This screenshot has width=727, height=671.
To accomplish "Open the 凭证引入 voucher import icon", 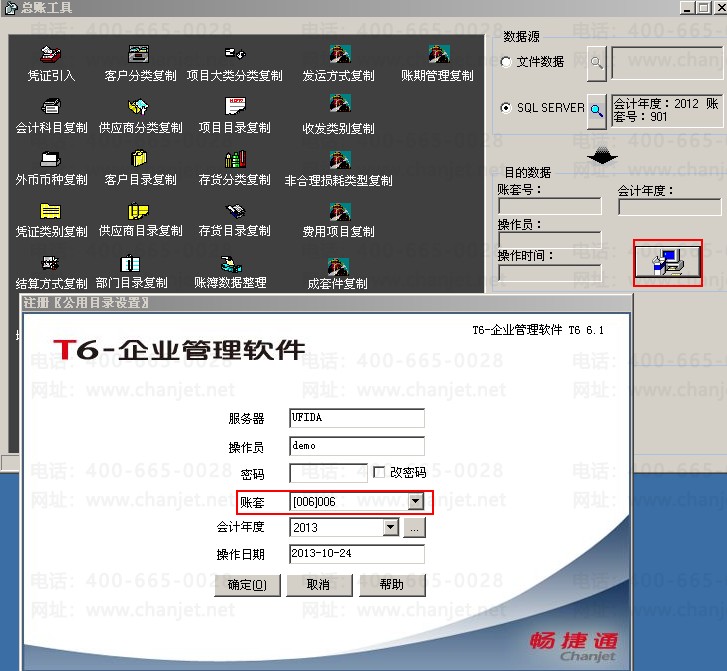I will tap(51, 55).
